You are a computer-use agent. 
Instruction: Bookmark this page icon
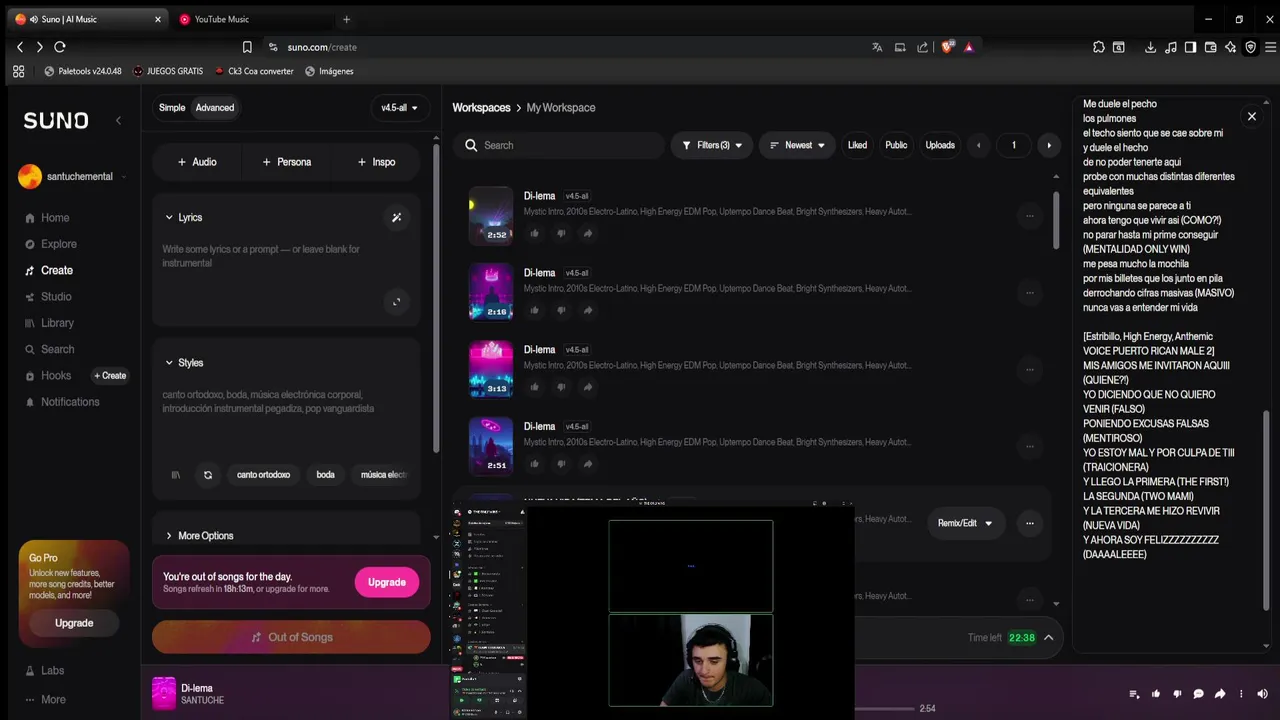pyautogui.click(x=247, y=47)
